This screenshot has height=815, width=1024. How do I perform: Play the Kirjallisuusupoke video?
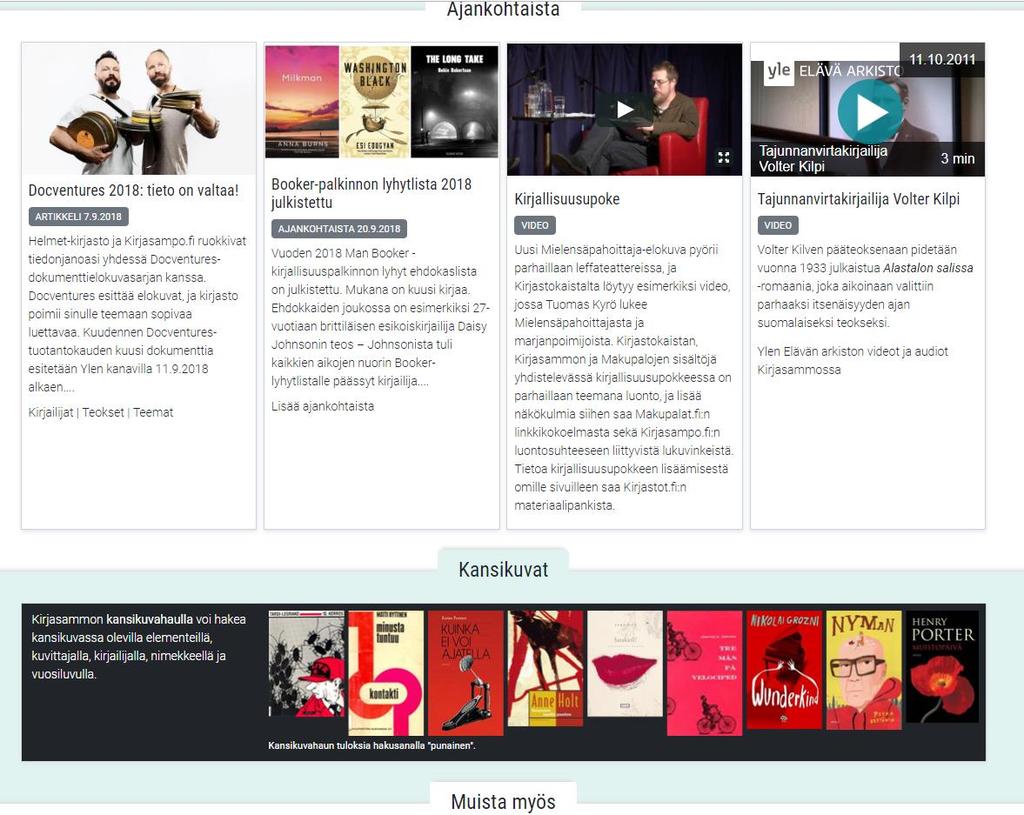(624, 109)
